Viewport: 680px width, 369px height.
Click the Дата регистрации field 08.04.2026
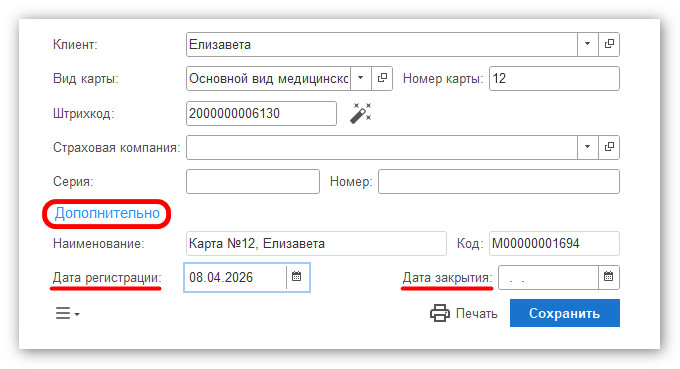(x=235, y=277)
